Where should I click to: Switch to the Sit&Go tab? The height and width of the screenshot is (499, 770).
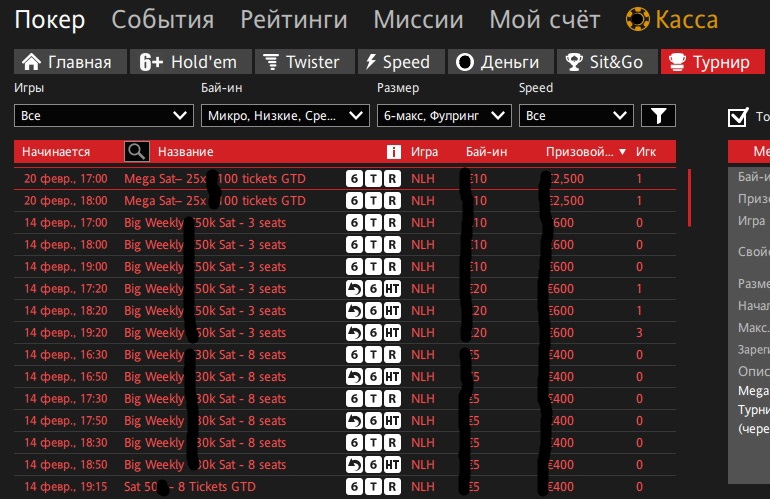point(607,62)
